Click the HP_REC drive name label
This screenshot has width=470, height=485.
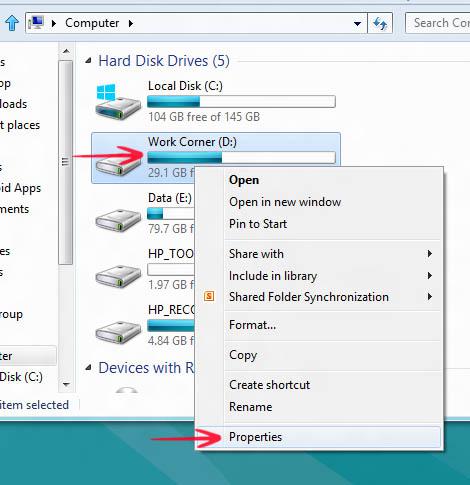pyautogui.click(x=171, y=310)
